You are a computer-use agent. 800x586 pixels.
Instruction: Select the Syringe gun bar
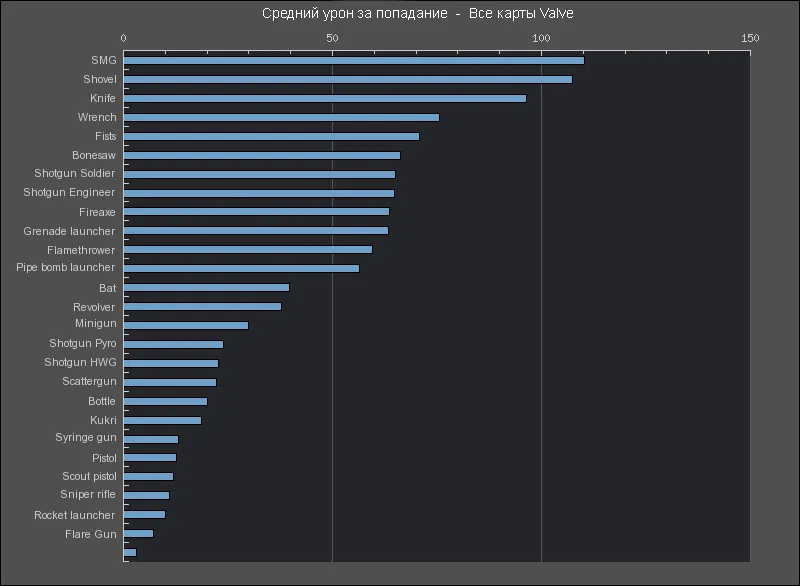coord(151,439)
